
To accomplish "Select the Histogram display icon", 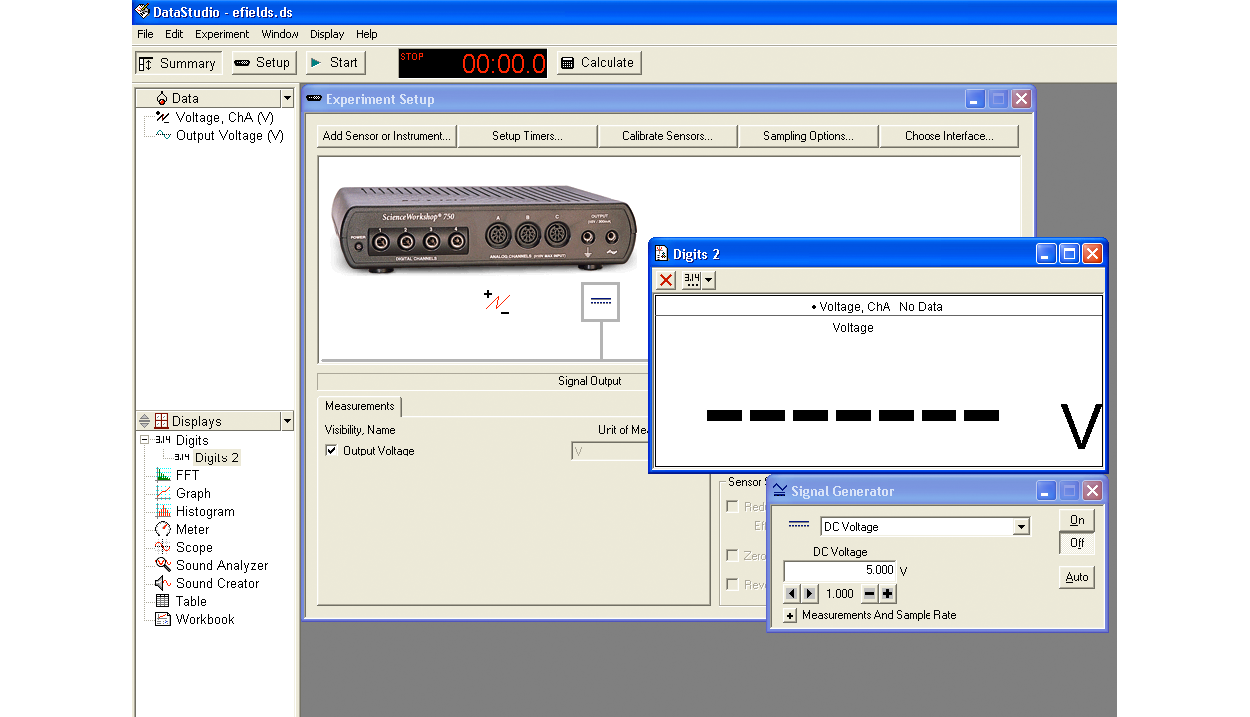I will point(163,511).
